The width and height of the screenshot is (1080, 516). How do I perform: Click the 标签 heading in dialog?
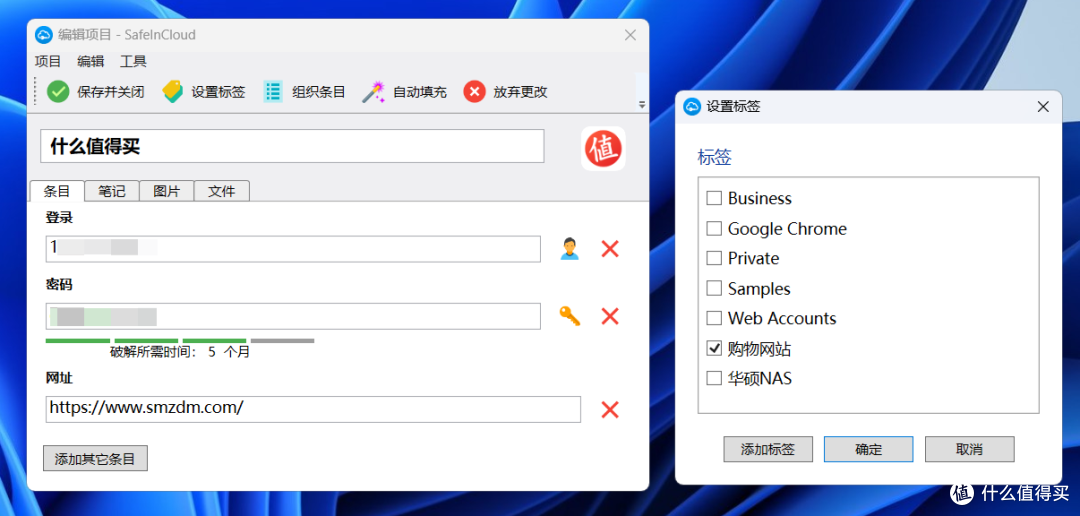[714, 157]
